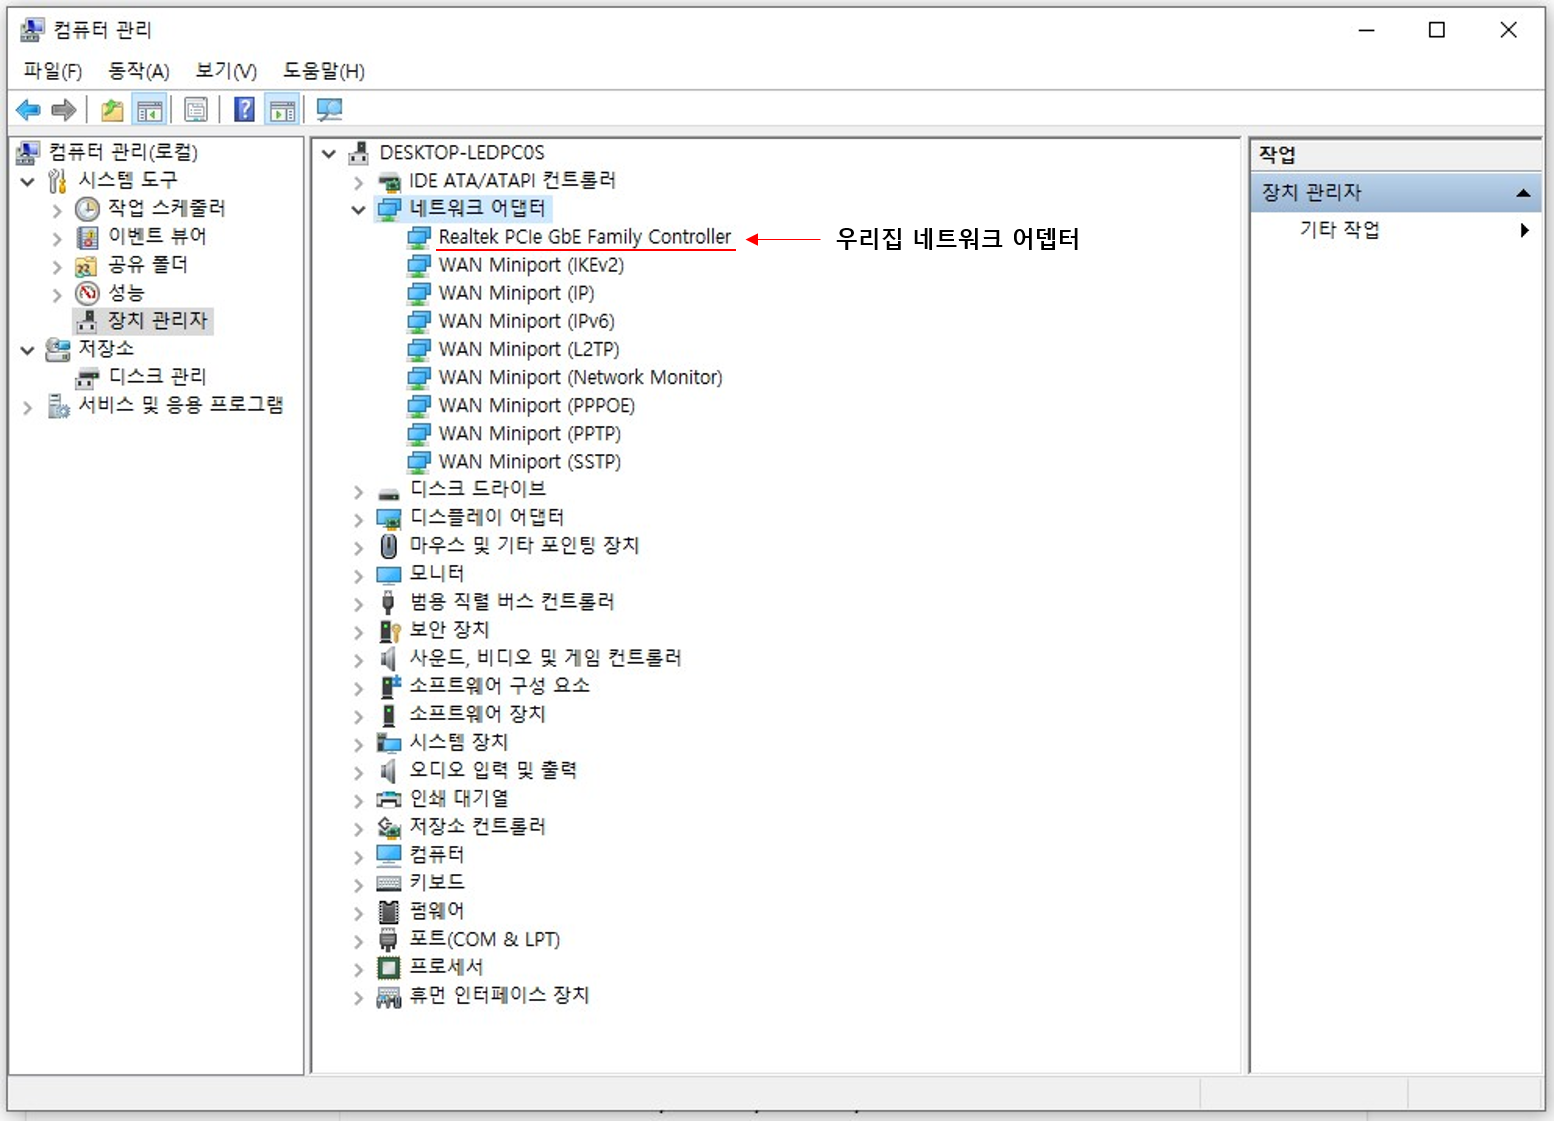This screenshot has height=1121, width=1554.
Task: Expand the 사운드, 비디오 및 게임 컨트롤러 node
Action: 358,658
